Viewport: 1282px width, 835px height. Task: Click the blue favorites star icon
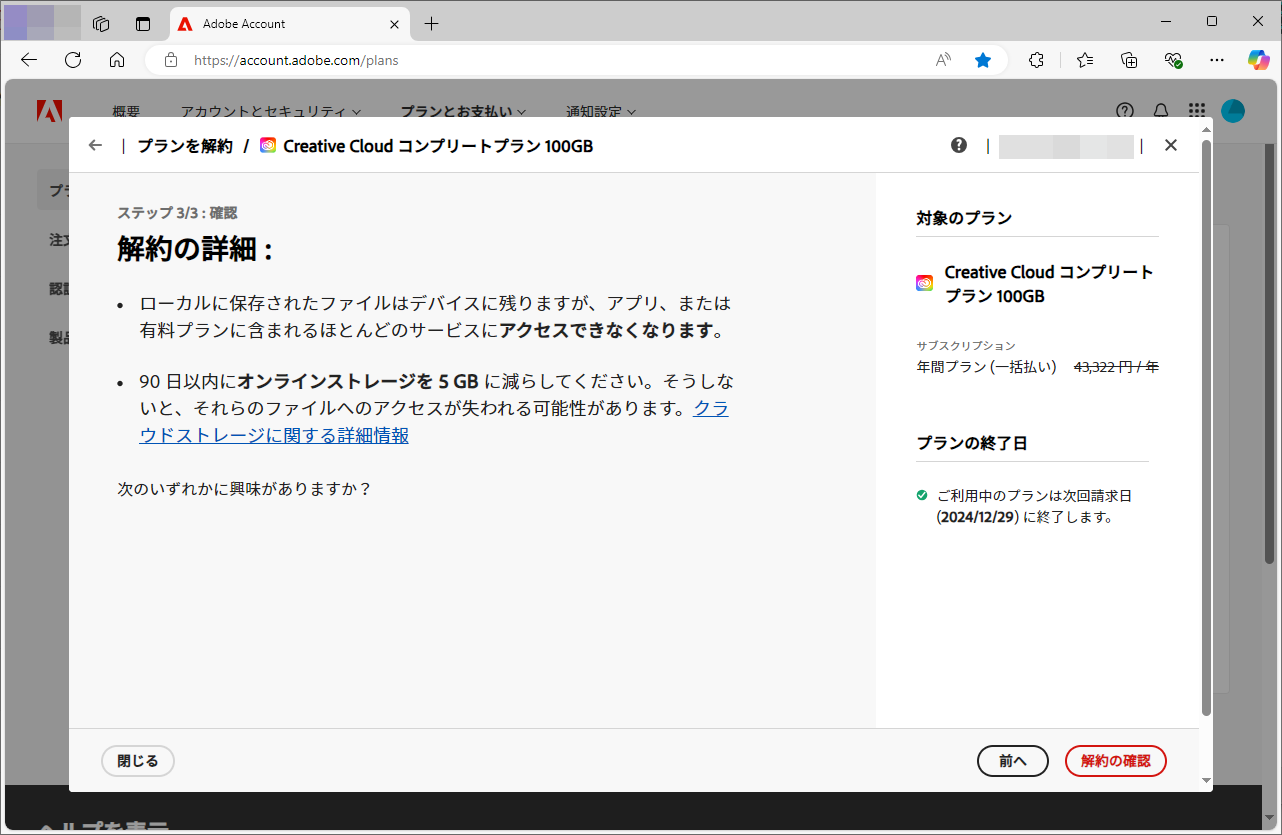[983, 60]
